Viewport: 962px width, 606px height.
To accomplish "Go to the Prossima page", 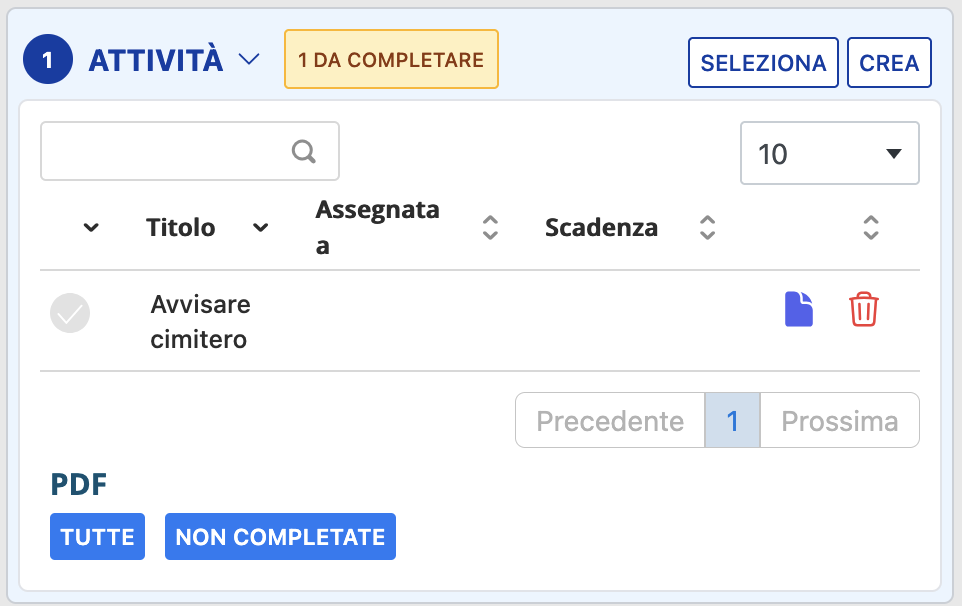I will pos(839,420).
